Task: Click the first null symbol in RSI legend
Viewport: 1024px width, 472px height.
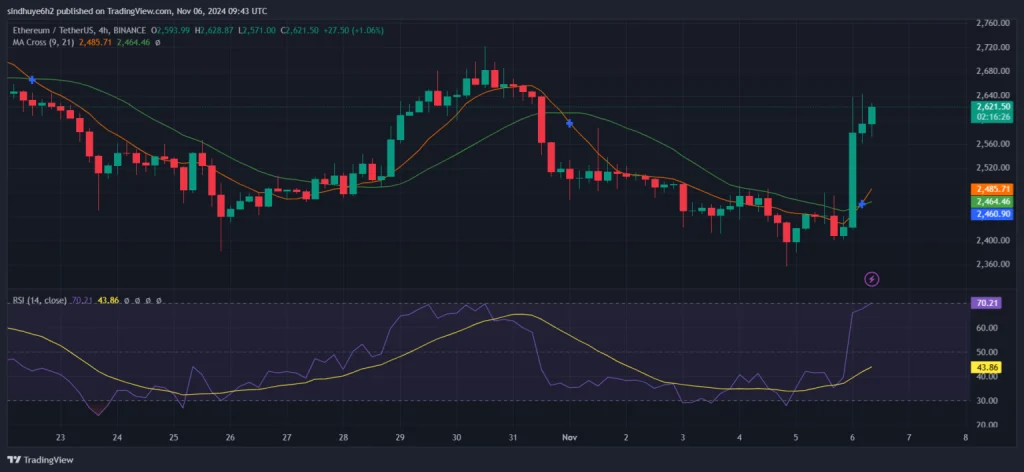Action: pos(125,300)
